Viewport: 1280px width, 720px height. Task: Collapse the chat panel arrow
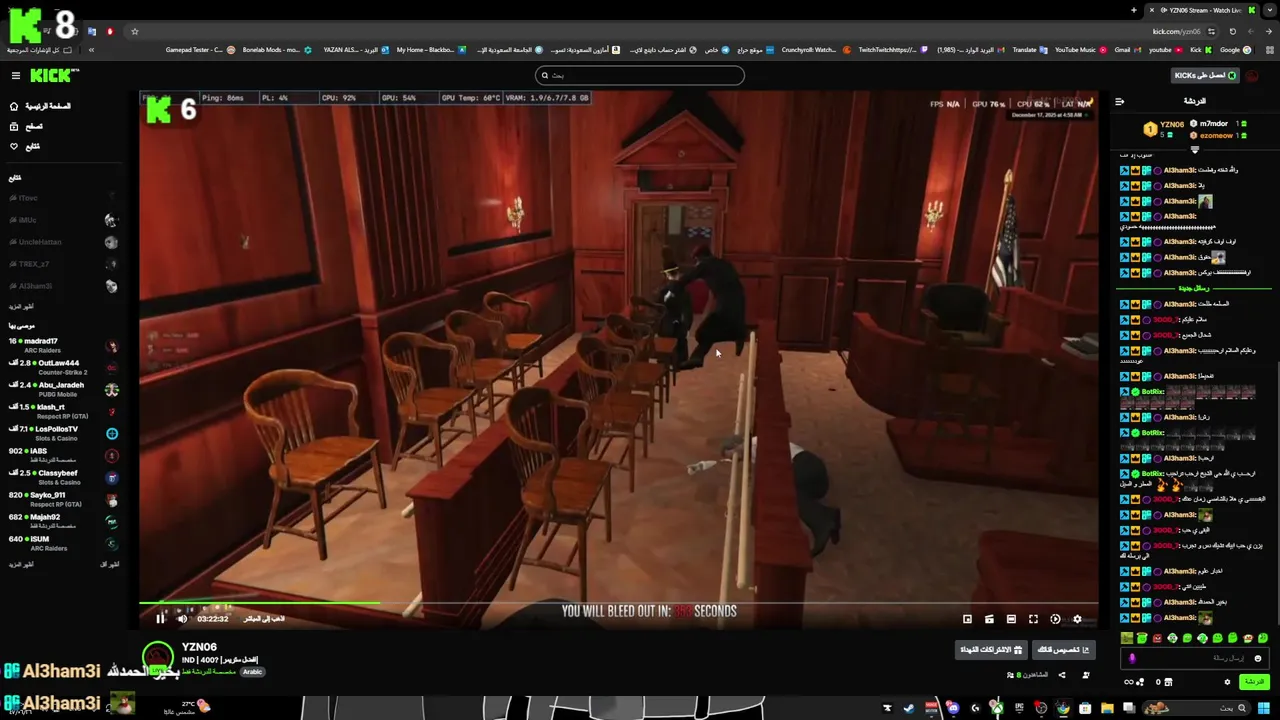click(1119, 101)
